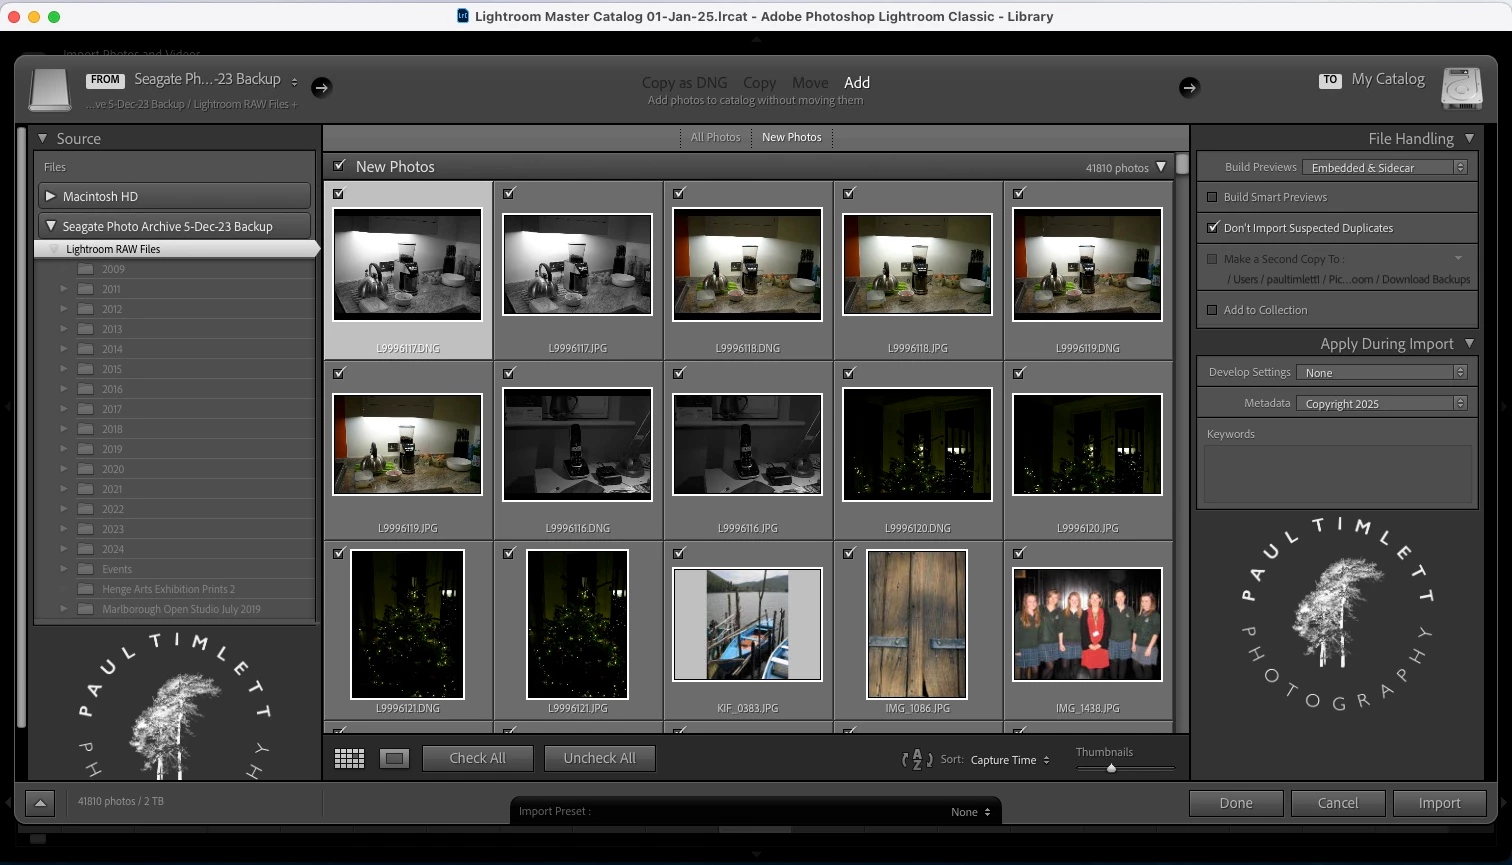Expand the Macintosh HD volume
1512x865 pixels.
coord(51,197)
